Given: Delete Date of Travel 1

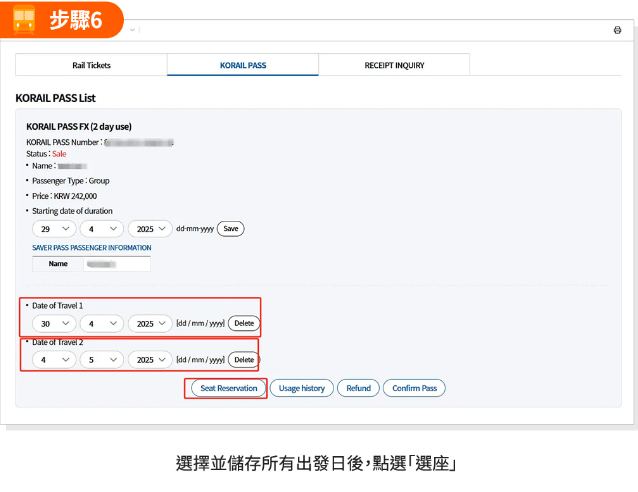Looking at the screenshot, I should click(x=244, y=323).
